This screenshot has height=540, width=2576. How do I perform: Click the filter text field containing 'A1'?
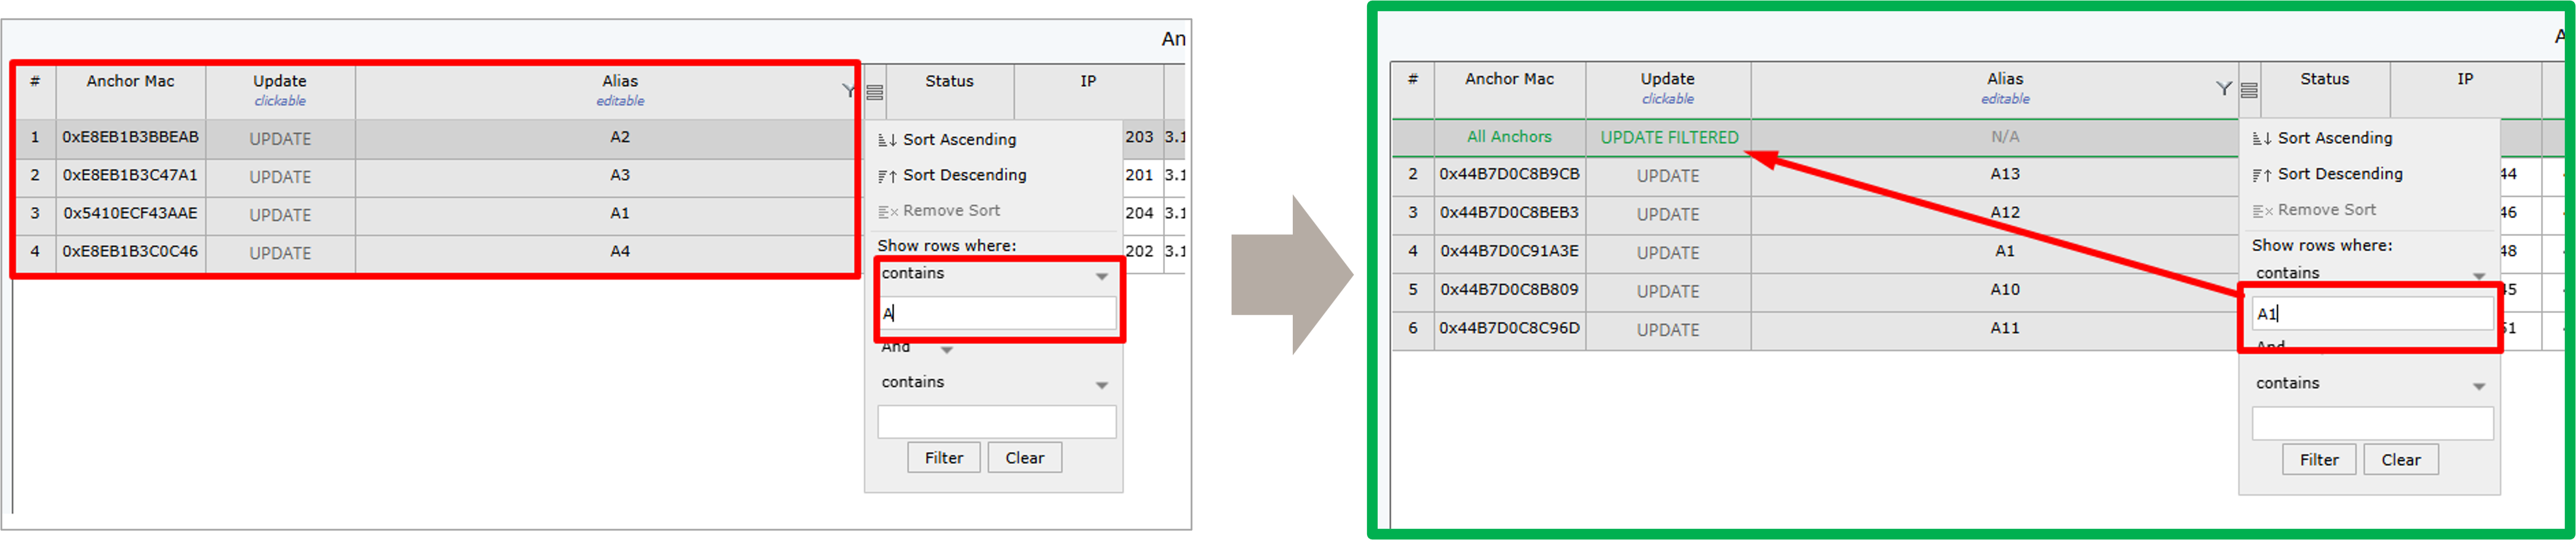2371,313
